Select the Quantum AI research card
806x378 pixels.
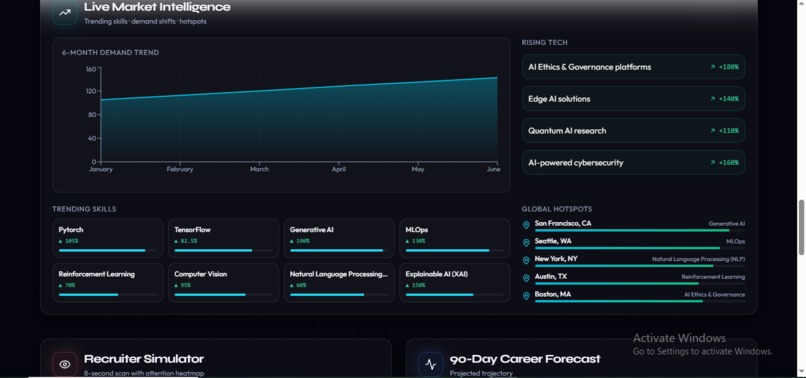point(633,131)
